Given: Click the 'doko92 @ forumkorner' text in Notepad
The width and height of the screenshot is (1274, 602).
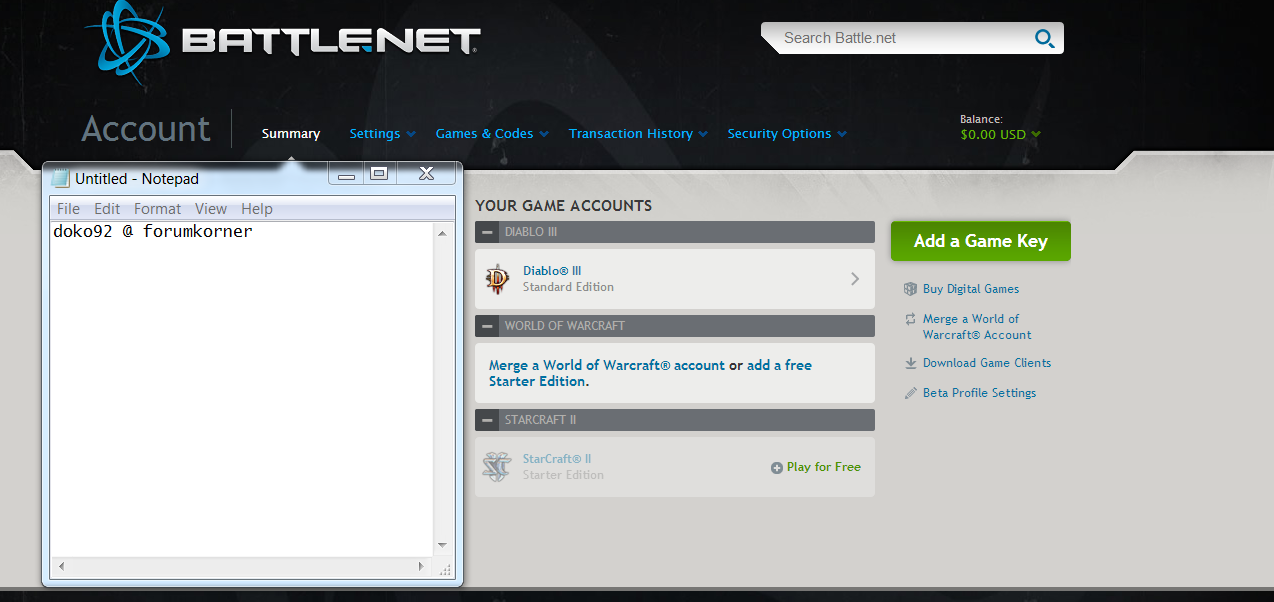Looking at the screenshot, I should tap(153, 231).
